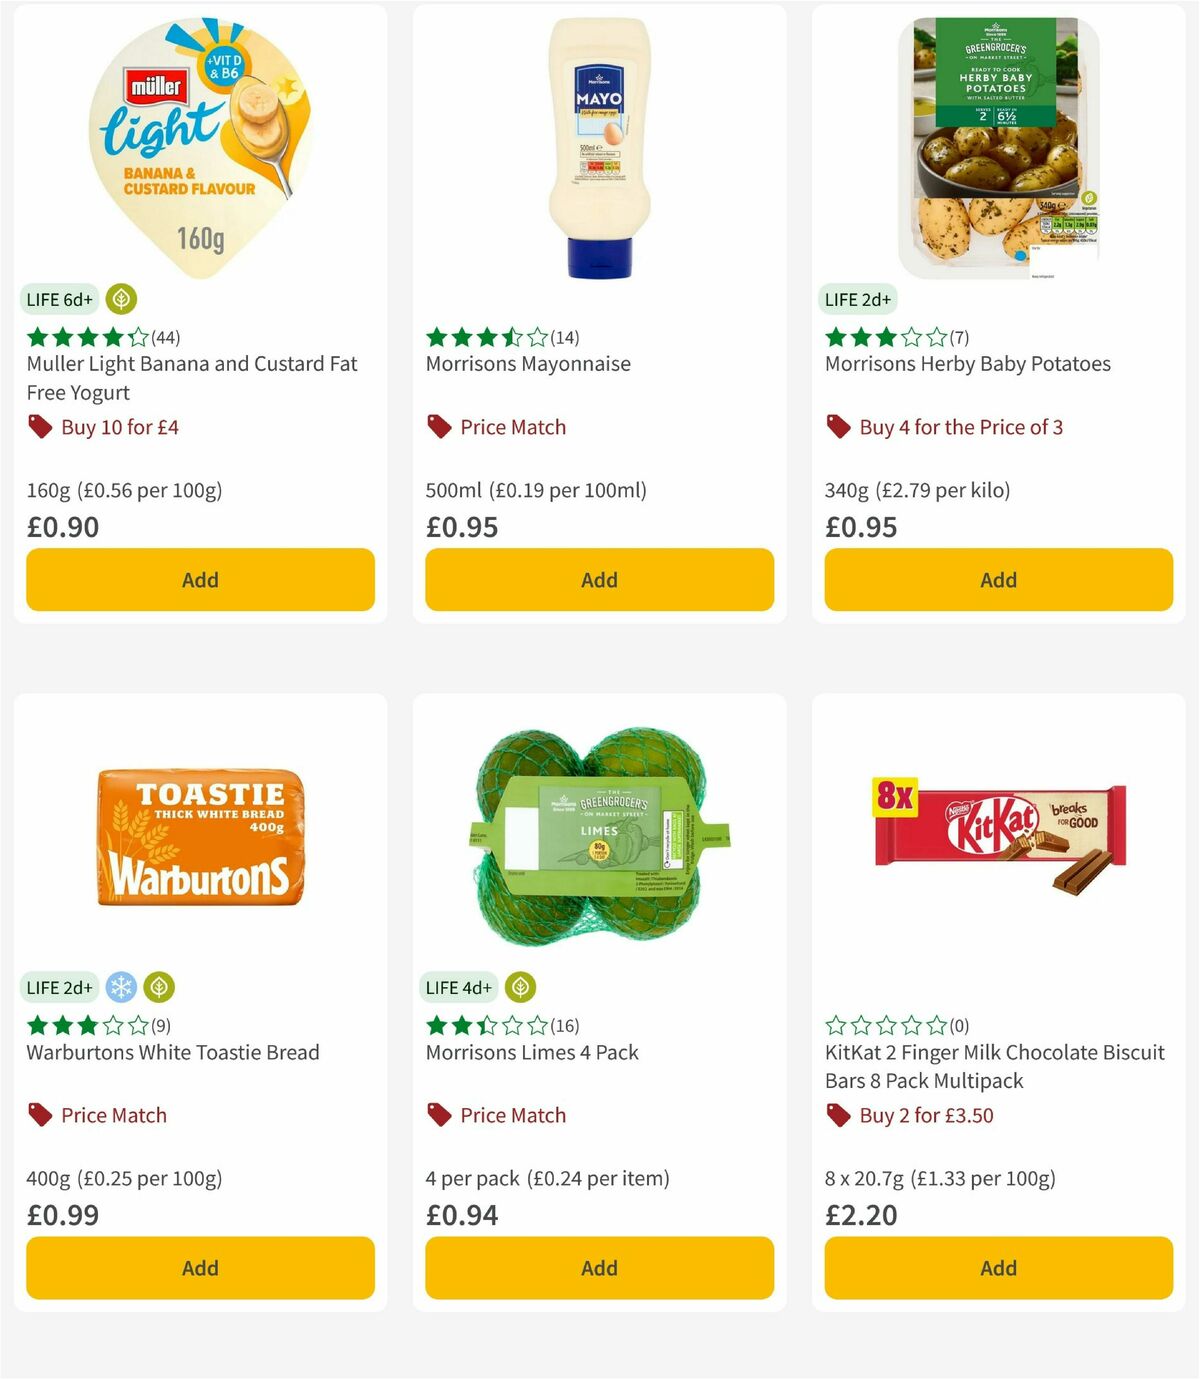The height and width of the screenshot is (1379, 1200).
Task: Click the tag icon beside Buy 4 for the Price of 3
Action: [836, 426]
